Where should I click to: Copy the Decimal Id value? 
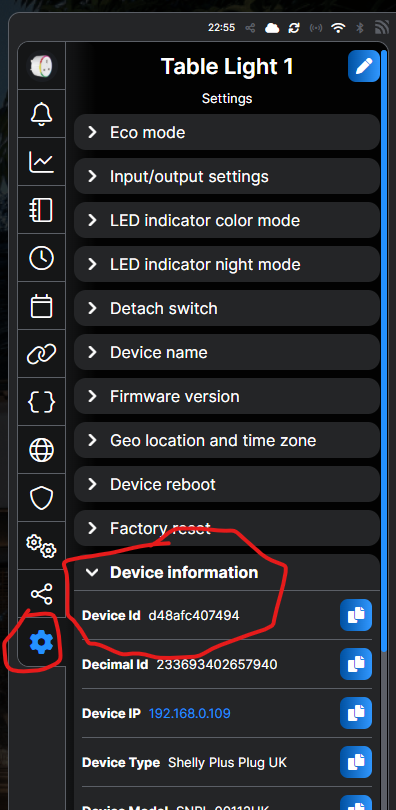pos(356,664)
